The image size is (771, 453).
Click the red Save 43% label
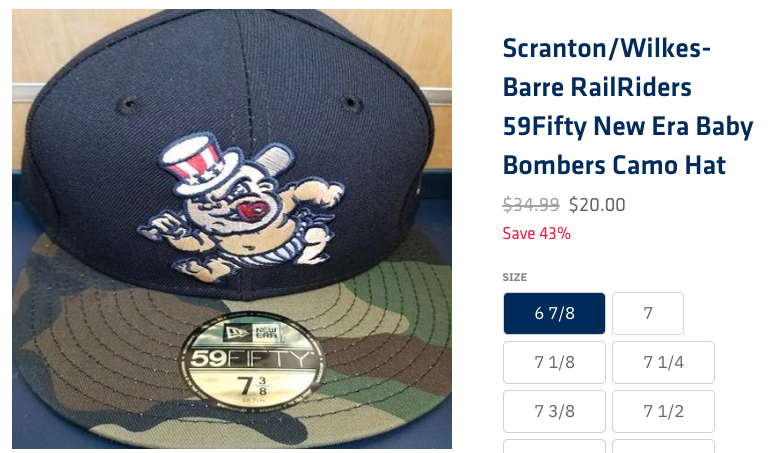(536, 234)
